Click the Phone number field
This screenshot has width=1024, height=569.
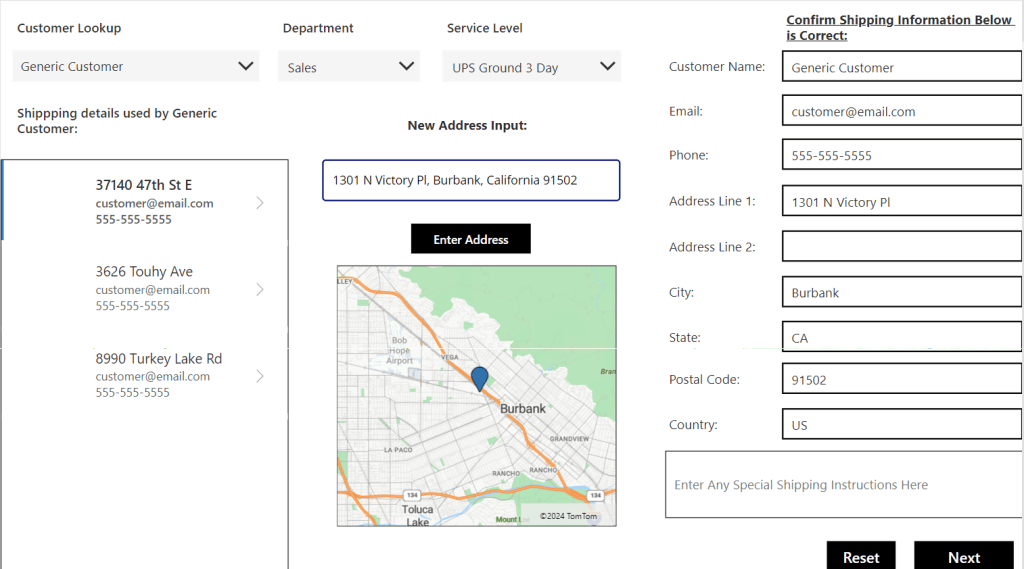(901, 155)
